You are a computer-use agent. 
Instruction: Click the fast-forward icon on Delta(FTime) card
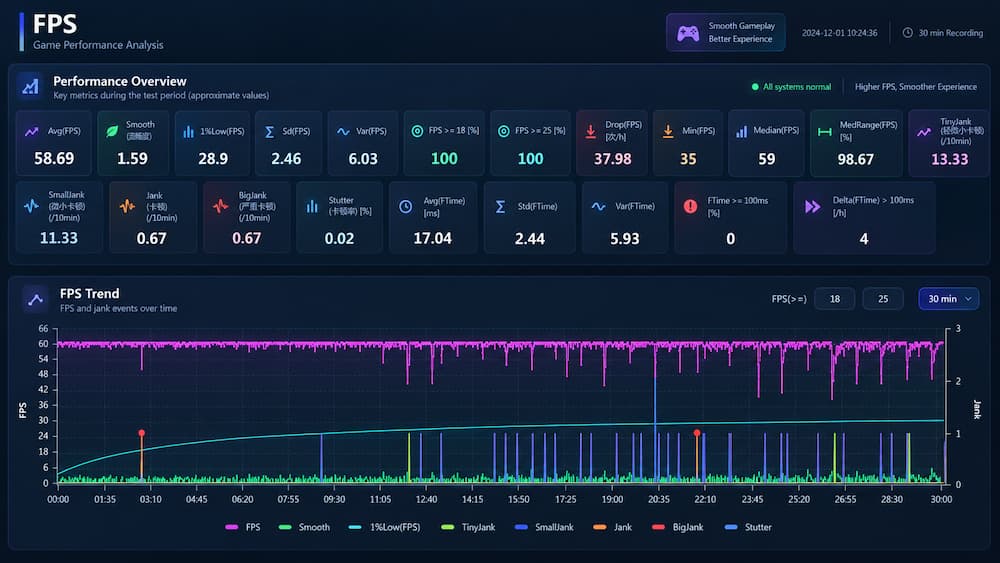pyautogui.click(x=812, y=206)
